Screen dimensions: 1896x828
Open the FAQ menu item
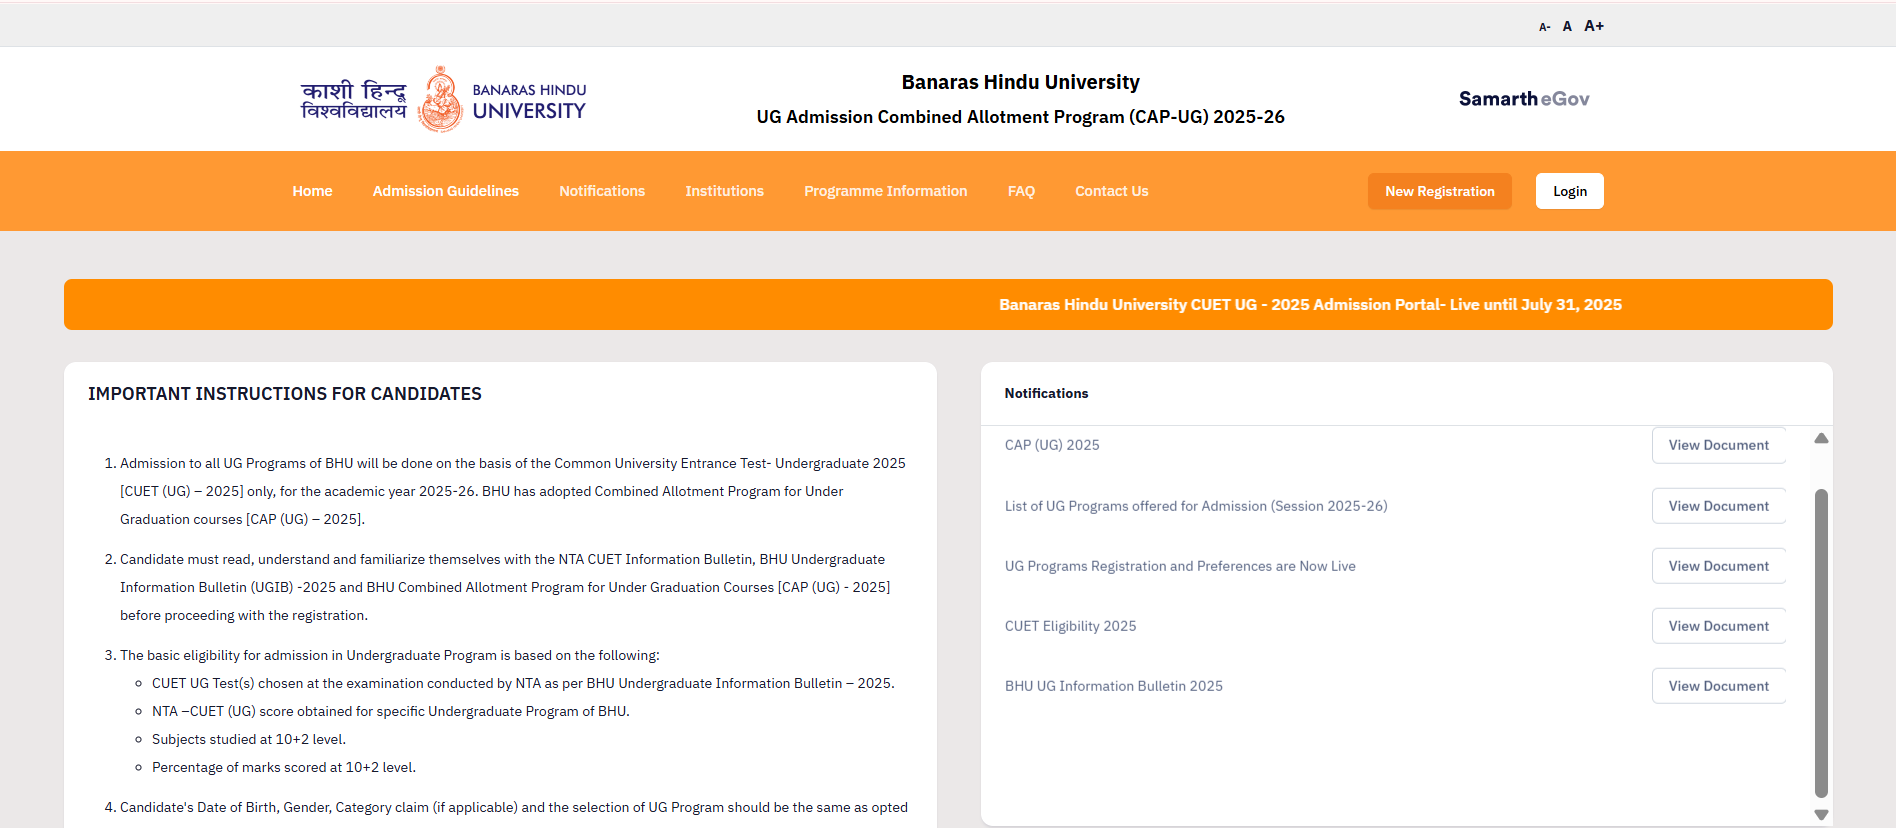tap(1021, 191)
